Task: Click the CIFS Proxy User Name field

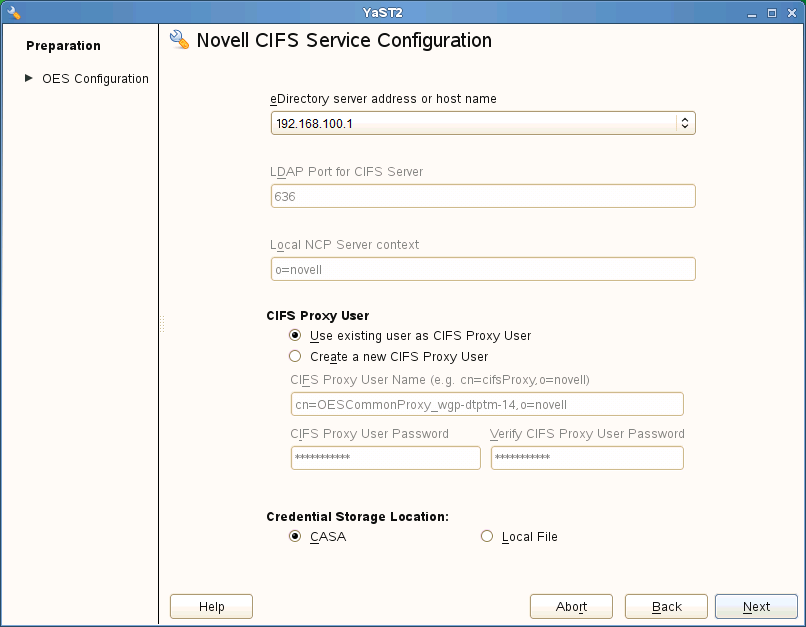Action: 487,404
